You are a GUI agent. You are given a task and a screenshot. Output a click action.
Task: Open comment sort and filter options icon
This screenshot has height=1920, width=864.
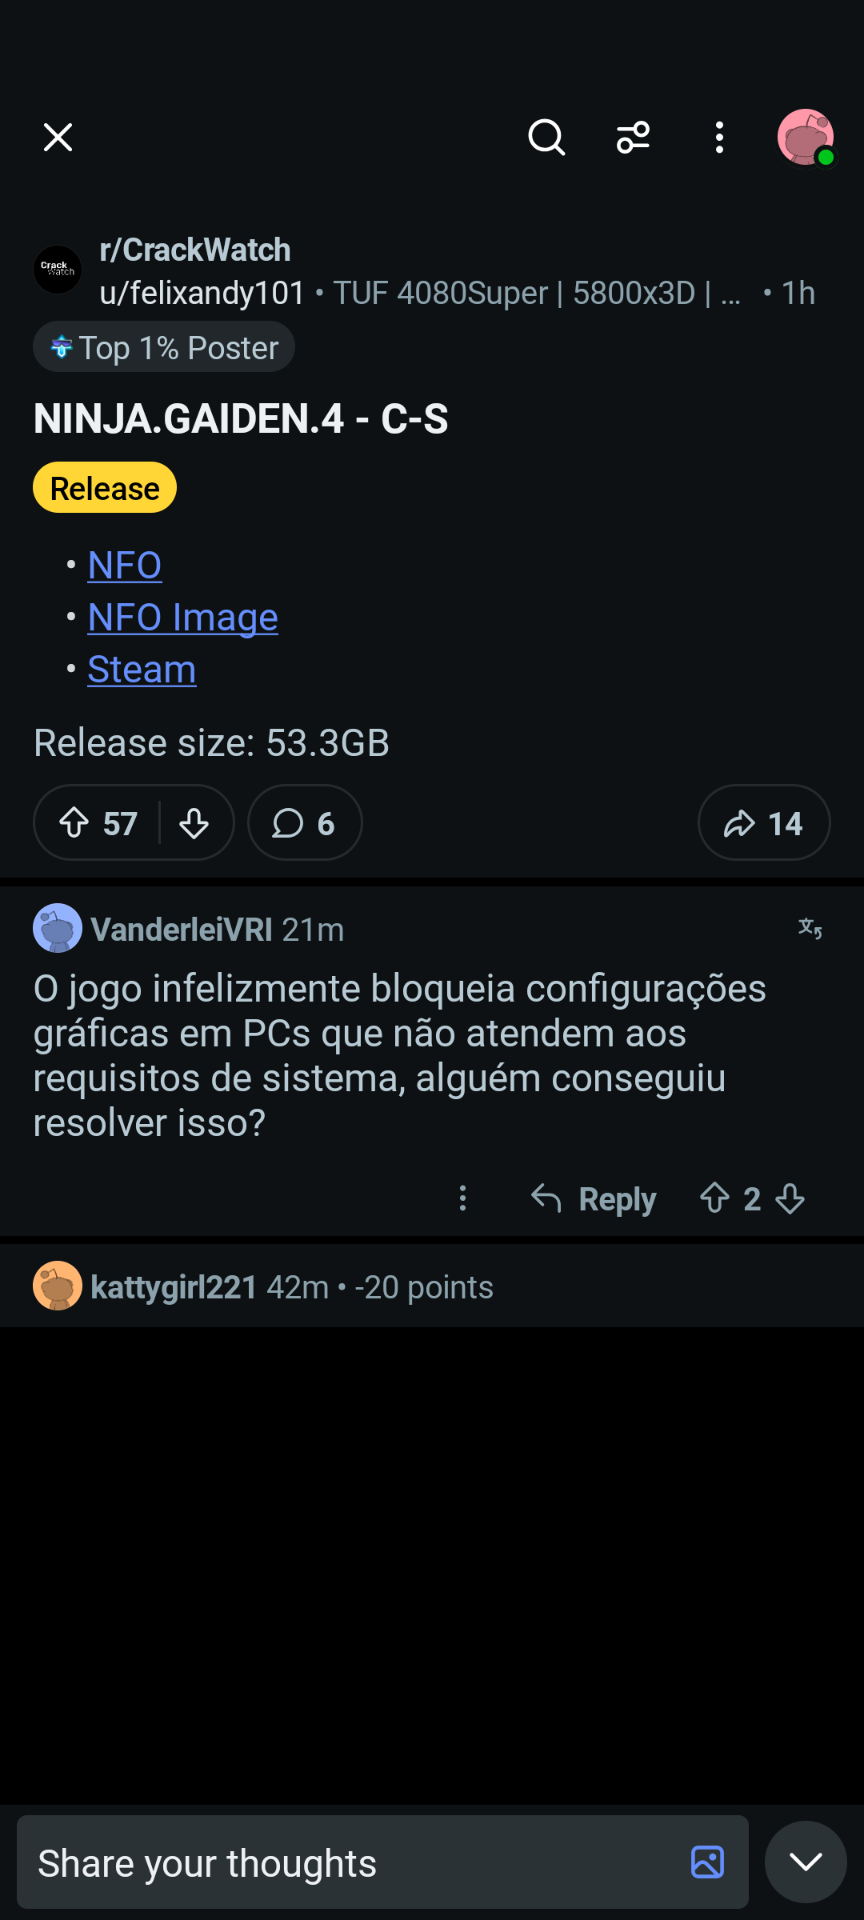(x=633, y=137)
